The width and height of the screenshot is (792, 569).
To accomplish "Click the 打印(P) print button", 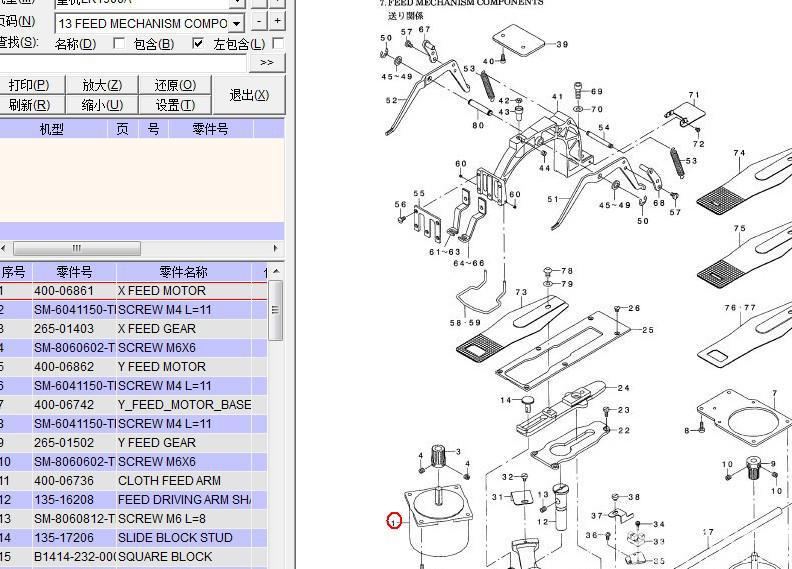I will pos(29,85).
